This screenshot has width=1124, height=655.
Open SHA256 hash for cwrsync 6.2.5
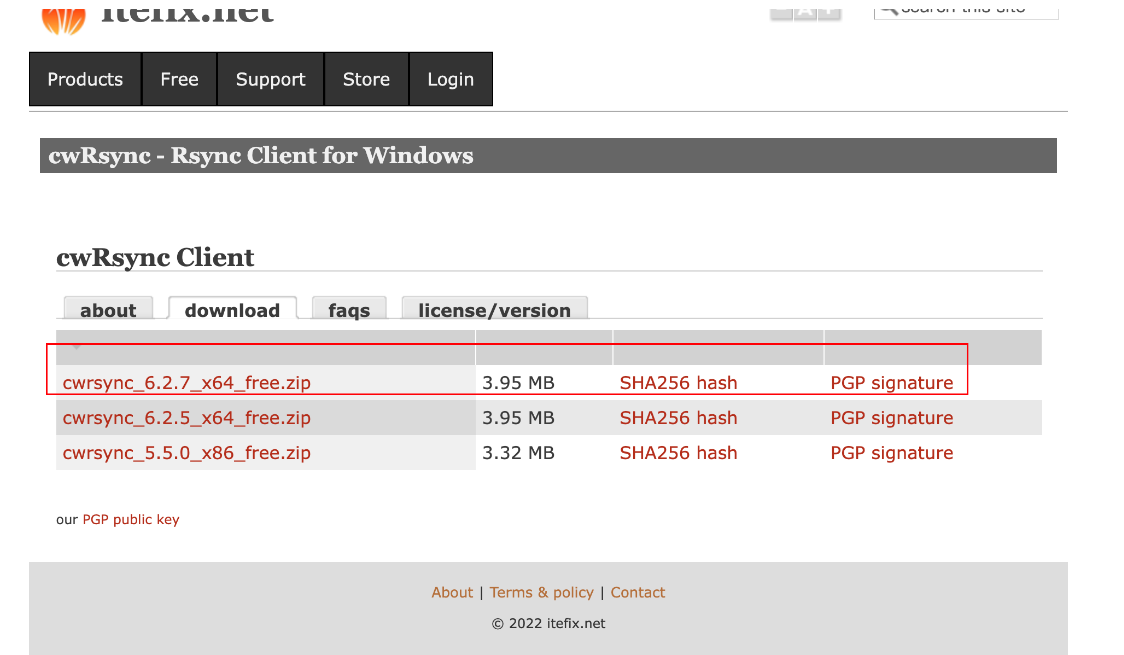[x=678, y=418]
